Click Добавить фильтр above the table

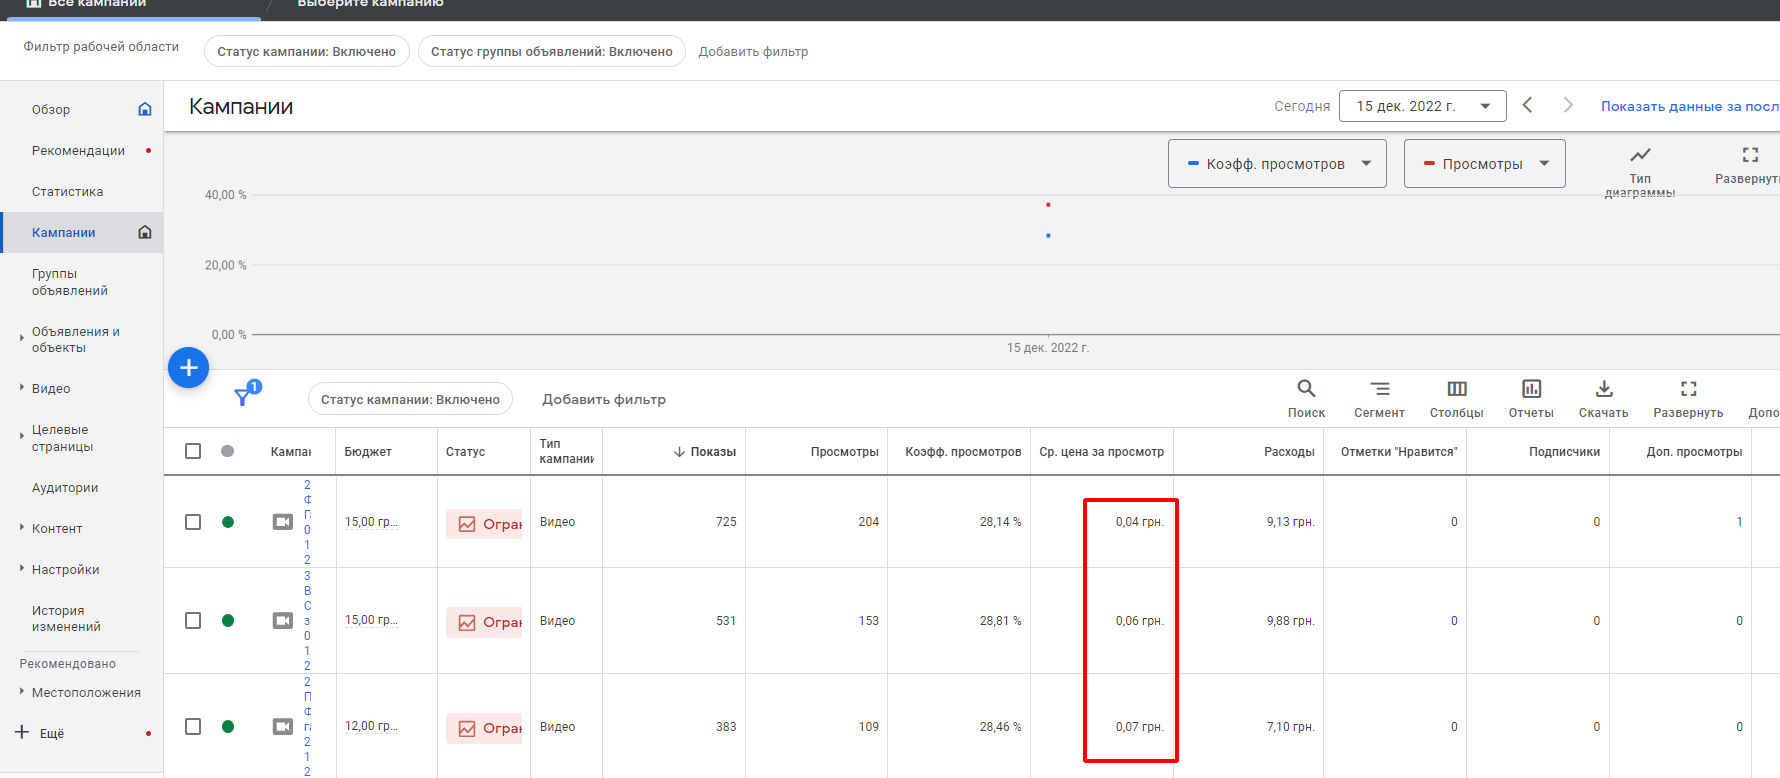click(x=604, y=399)
